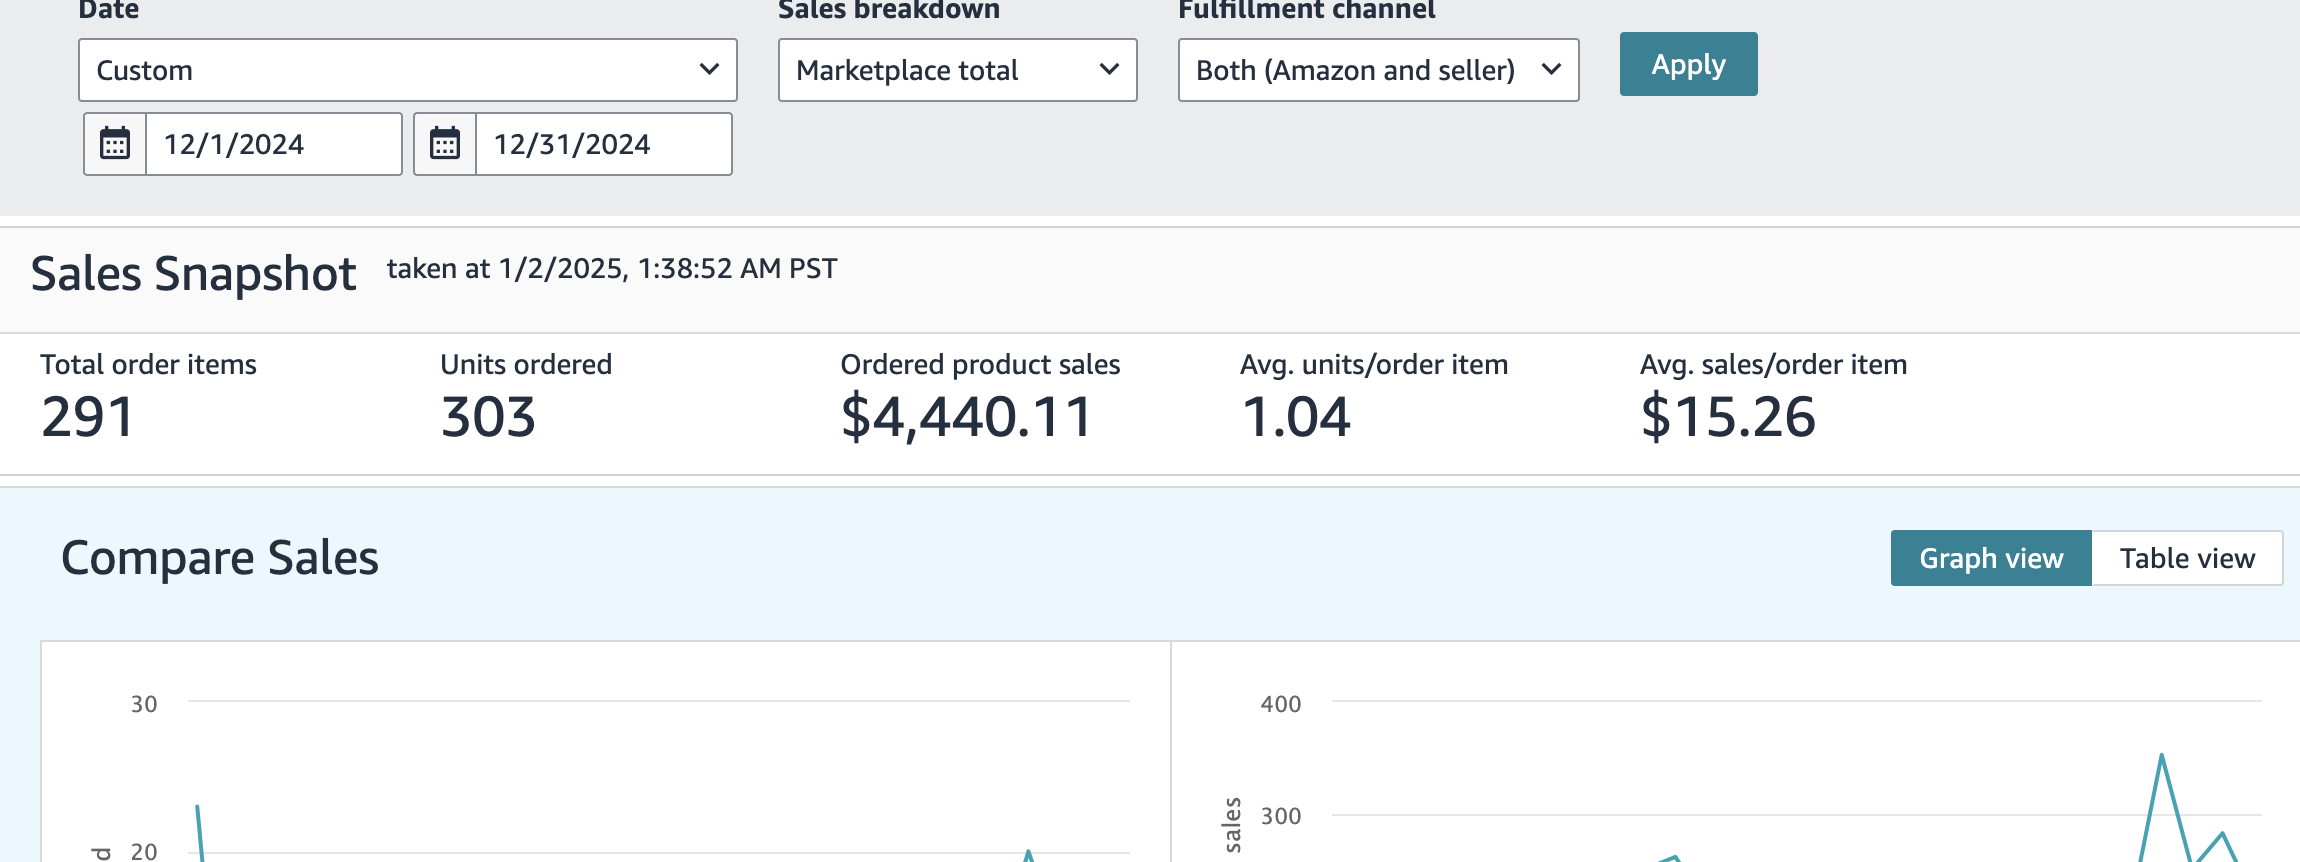
Task: Click the Sales Snapshot heading
Action: coord(193,273)
